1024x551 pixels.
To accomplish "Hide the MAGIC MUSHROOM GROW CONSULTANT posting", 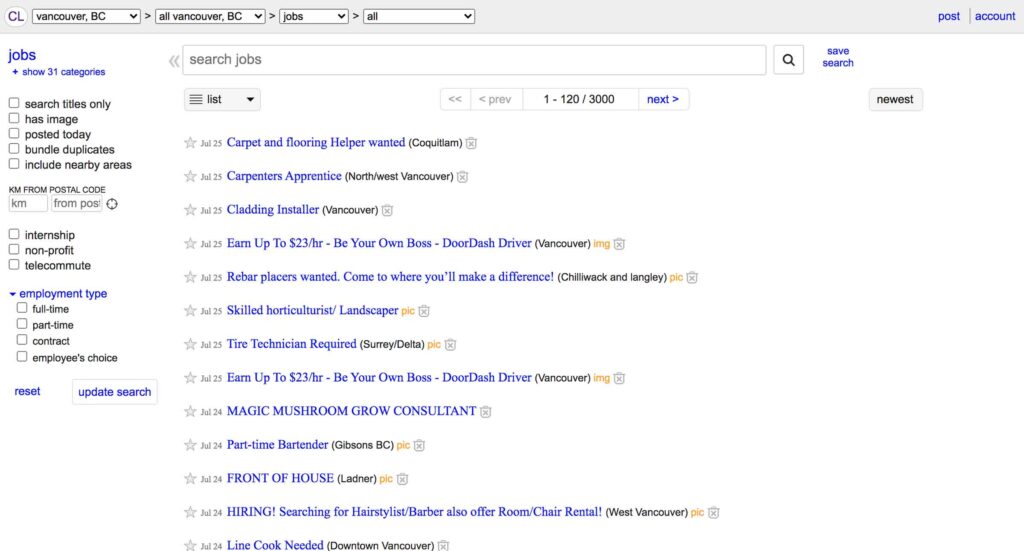I will click(486, 412).
